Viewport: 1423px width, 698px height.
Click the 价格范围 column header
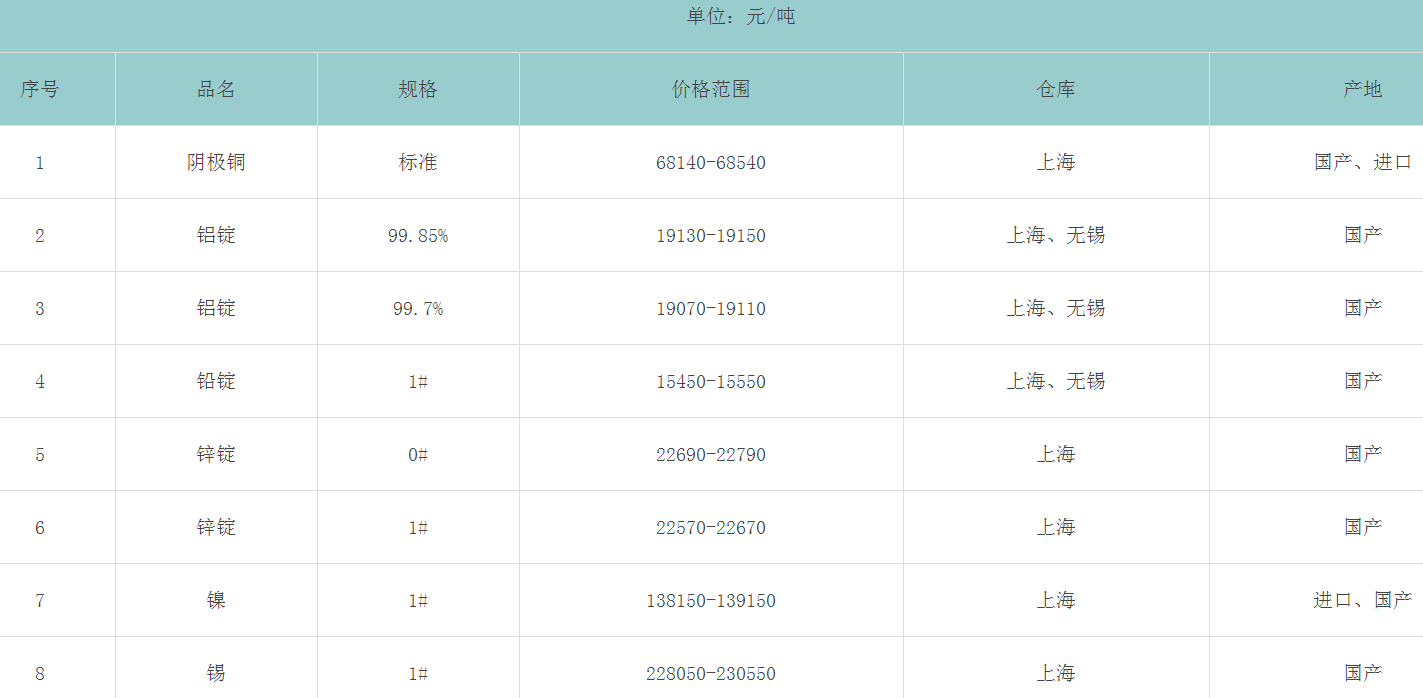(x=711, y=89)
